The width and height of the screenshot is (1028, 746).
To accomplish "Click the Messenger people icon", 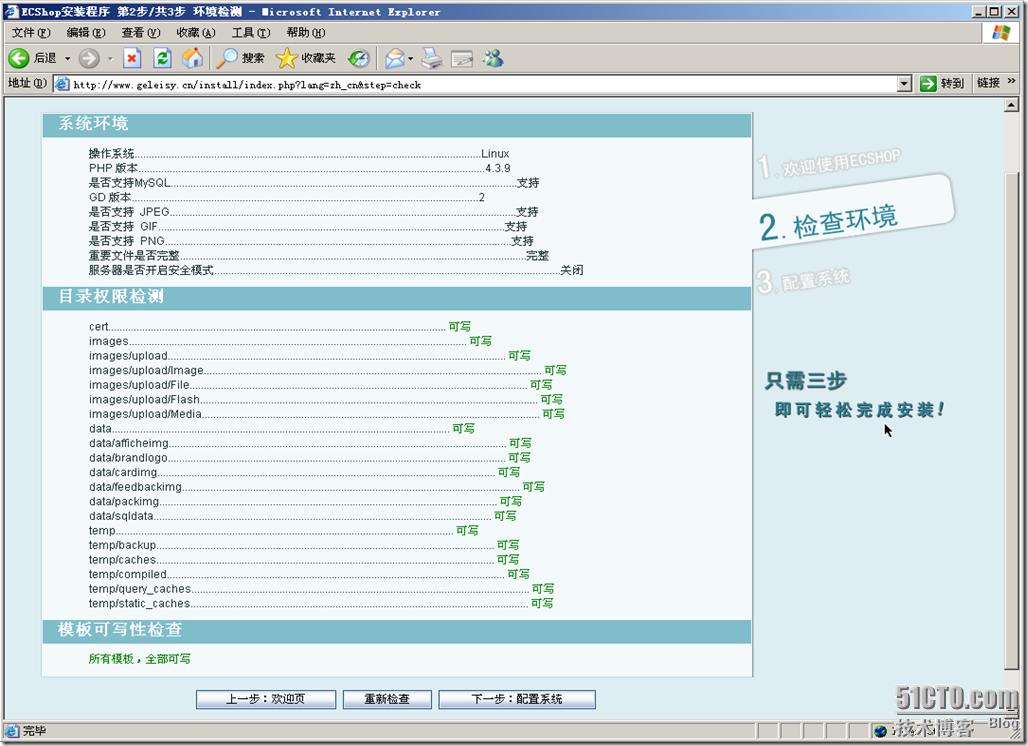I will [493, 58].
